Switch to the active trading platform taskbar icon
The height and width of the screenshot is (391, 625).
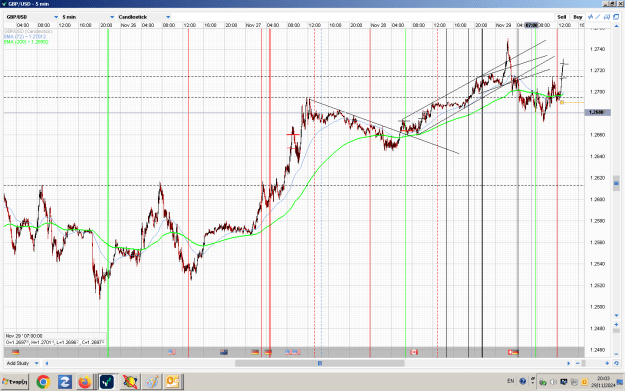click(107, 382)
